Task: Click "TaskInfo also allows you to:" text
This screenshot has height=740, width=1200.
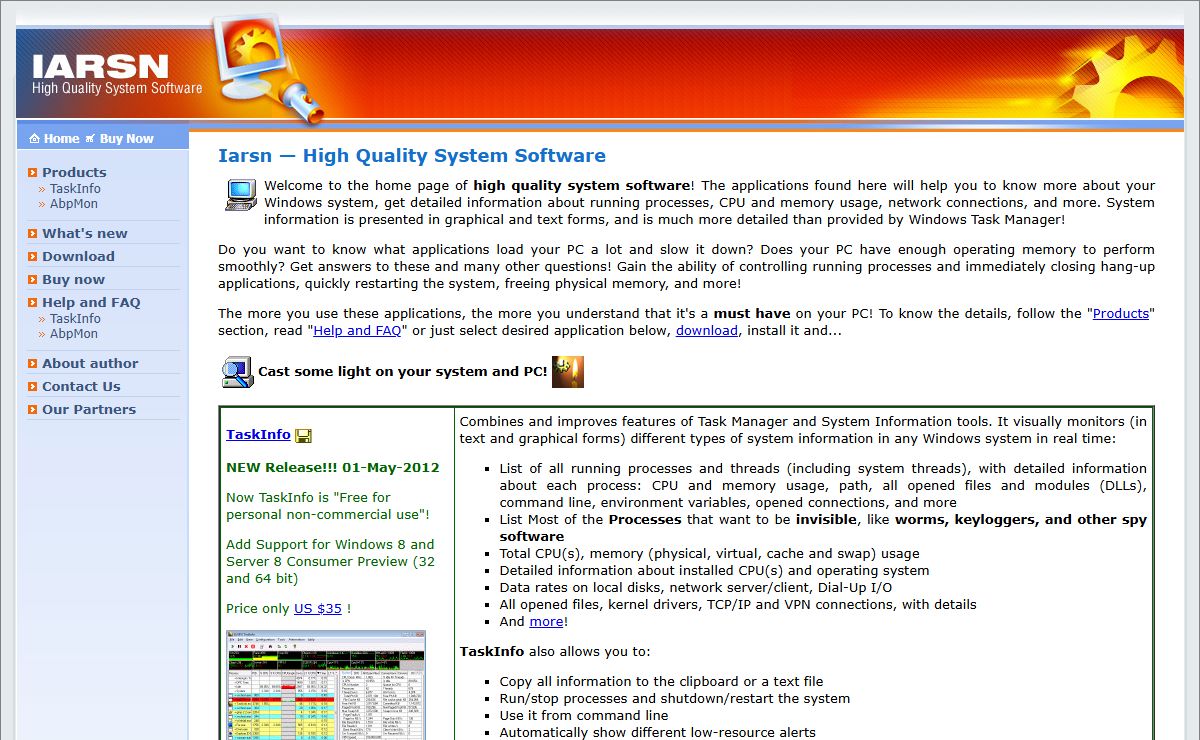Action: pyautogui.click(x=555, y=651)
